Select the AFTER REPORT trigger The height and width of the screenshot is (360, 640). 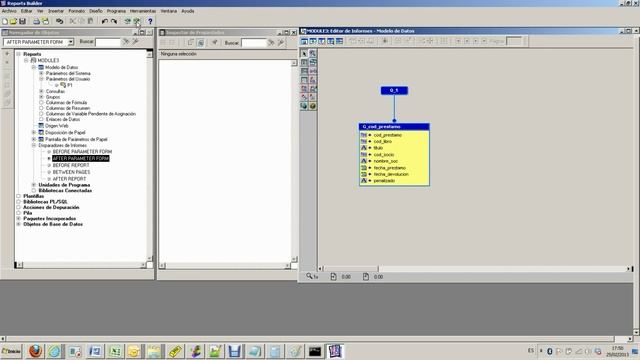(x=69, y=179)
